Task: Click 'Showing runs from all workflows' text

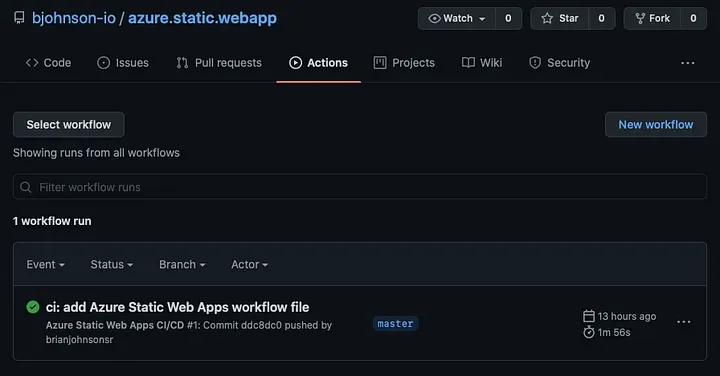Action: [x=96, y=153]
